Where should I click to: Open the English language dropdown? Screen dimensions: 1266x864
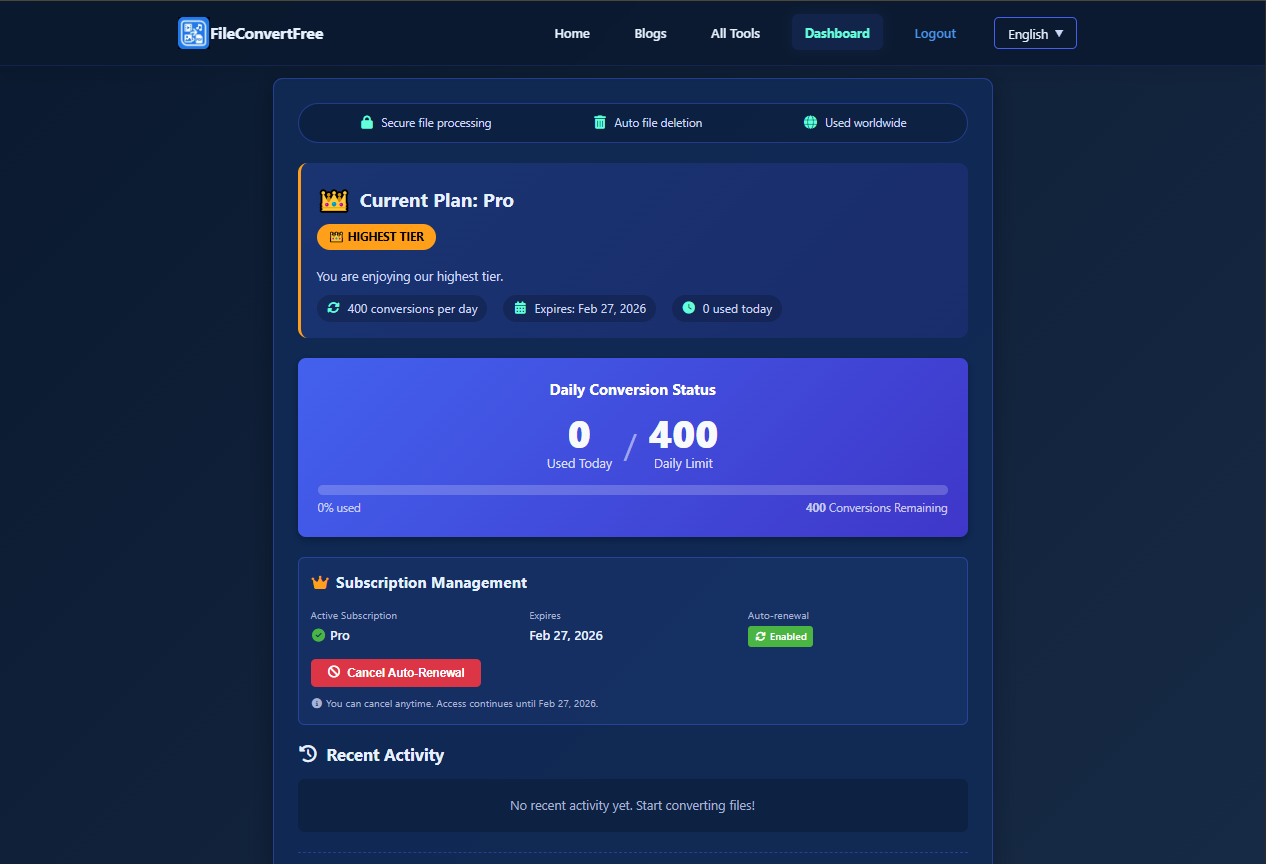pyautogui.click(x=1035, y=33)
